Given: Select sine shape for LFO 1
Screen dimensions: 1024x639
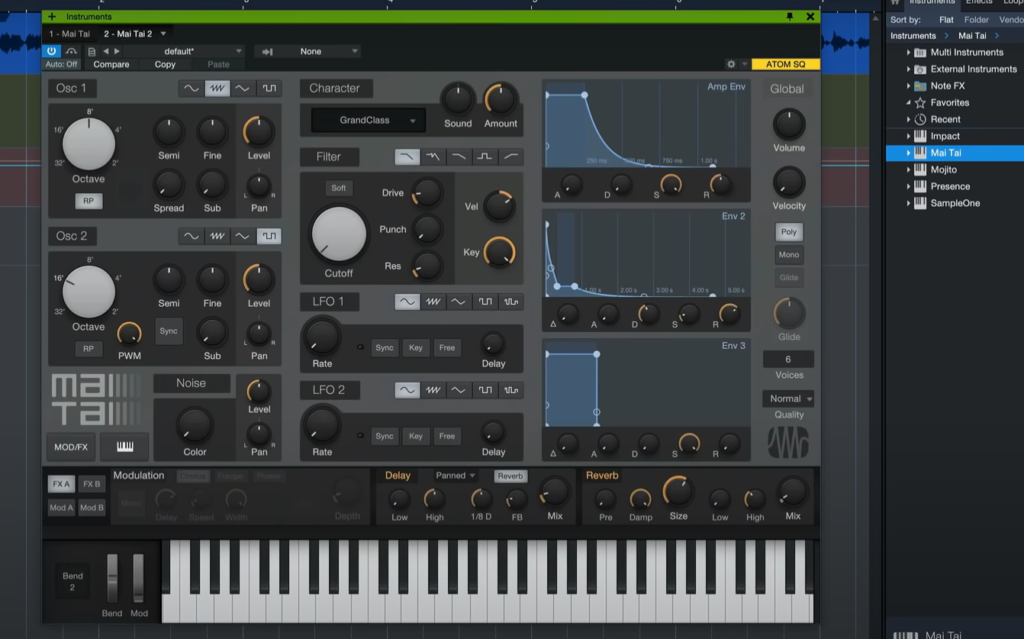Looking at the screenshot, I should coord(407,301).
